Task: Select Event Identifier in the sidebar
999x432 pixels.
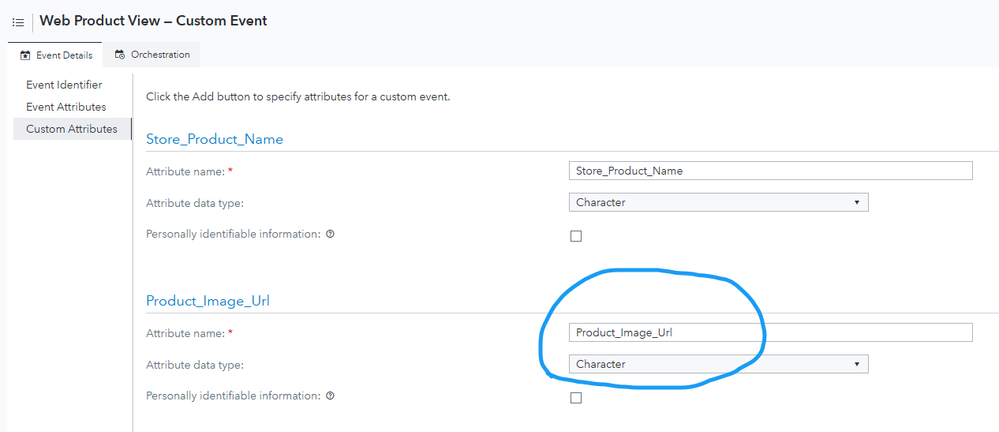Action: point(64,85)
